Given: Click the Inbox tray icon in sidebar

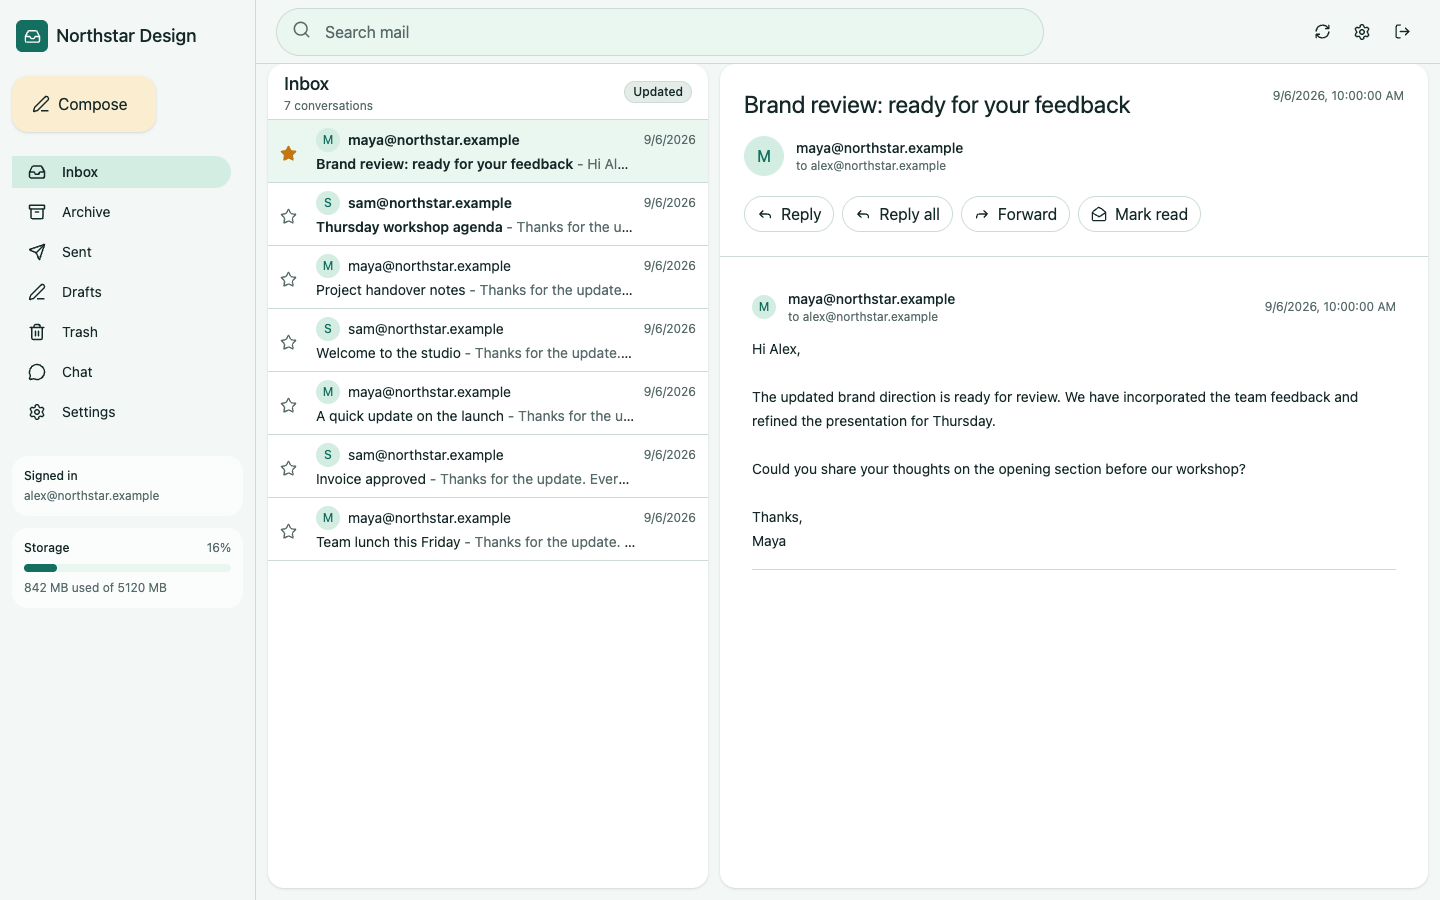Looking at the screenshot, I should 37,172.
